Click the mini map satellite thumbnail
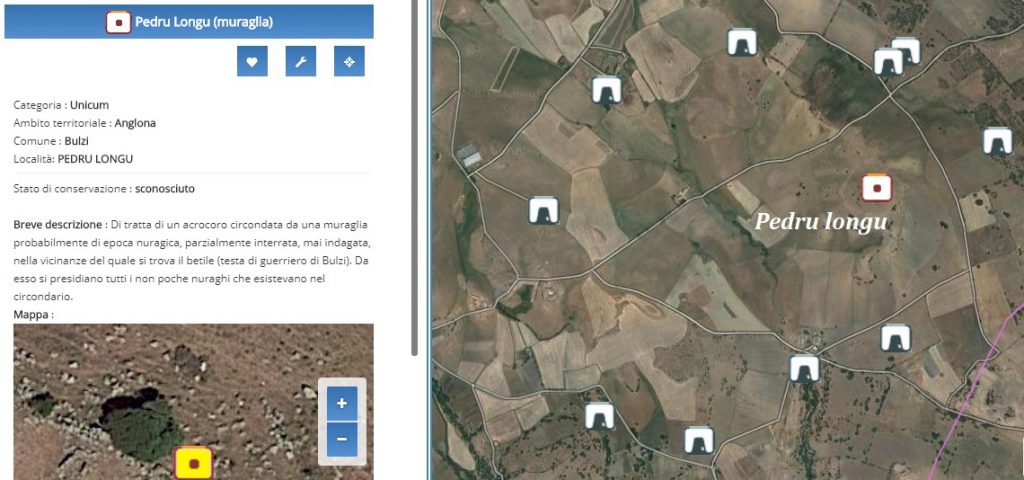The image size is (1024, 480). [x=193, y=402]
